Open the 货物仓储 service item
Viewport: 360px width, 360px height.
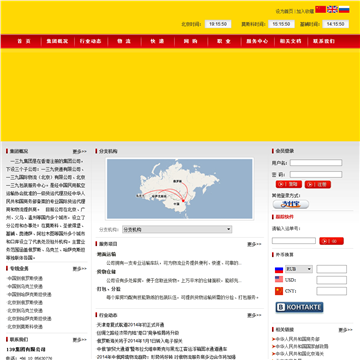click(x=106, y=272)
